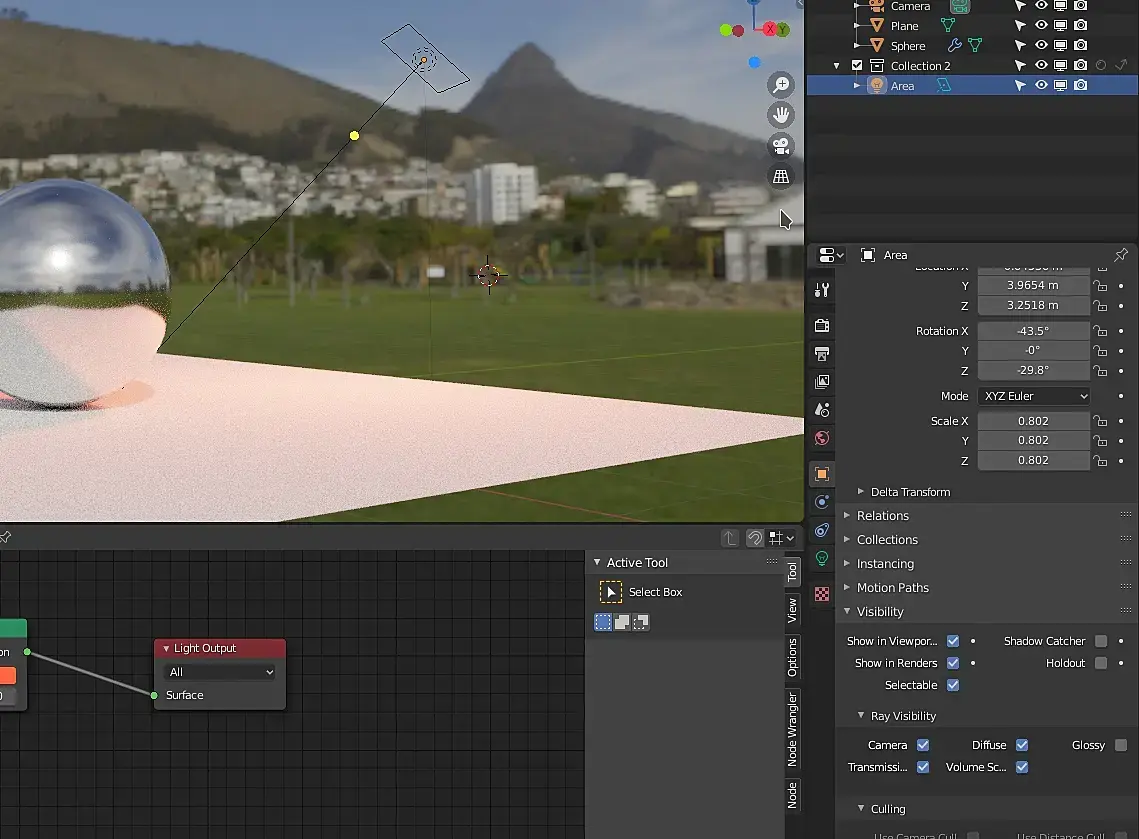This screenshot has width=1139, height=839.
Task: Uncheck the Collection 2 checkbox
Action: click(x=857, y=65)
